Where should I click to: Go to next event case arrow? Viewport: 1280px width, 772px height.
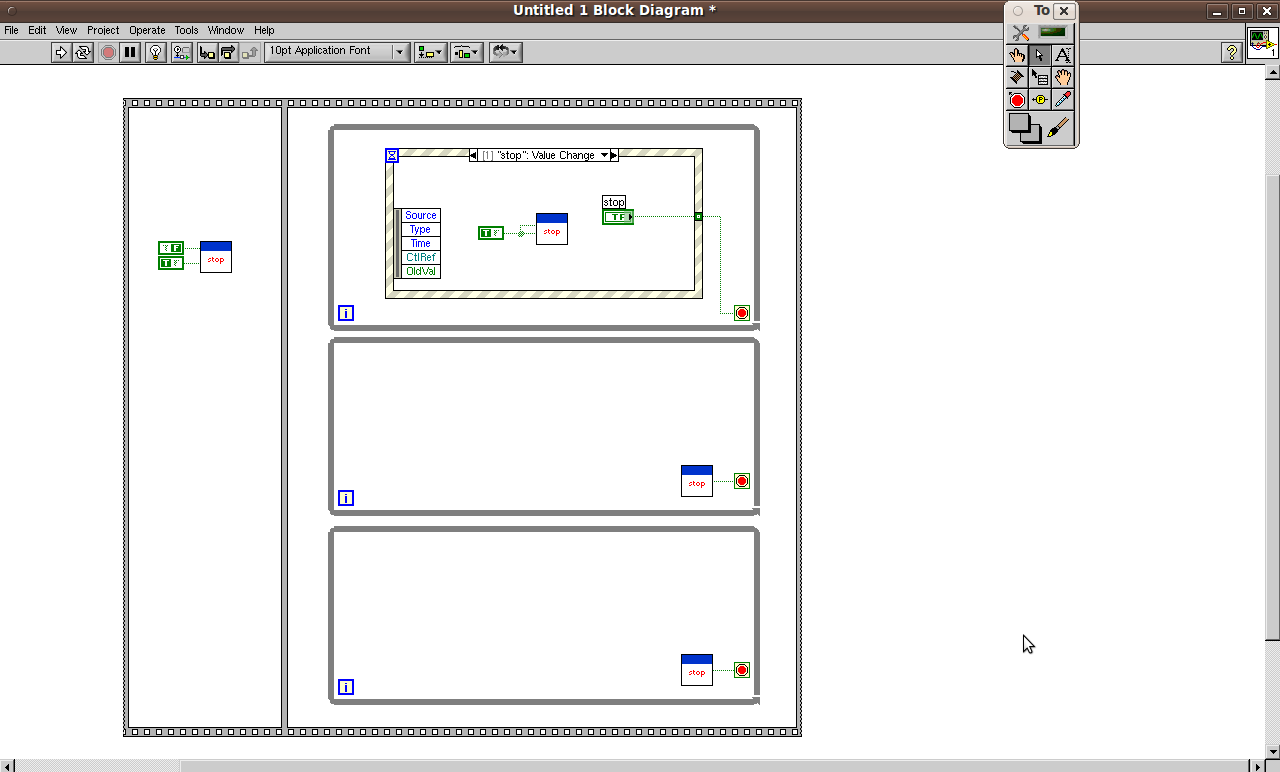pyautogui.click(x=614, y=155)
